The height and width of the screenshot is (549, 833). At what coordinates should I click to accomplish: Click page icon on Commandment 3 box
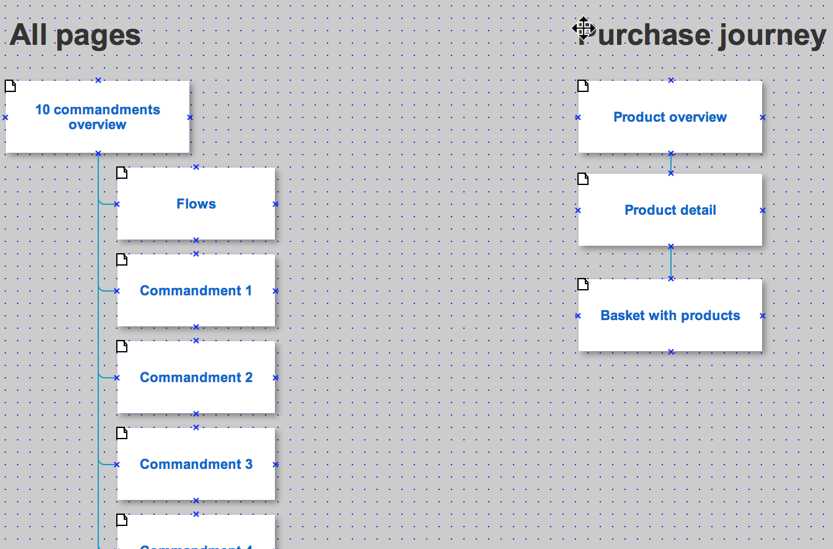pyautogui.click(x=122, y=433)
